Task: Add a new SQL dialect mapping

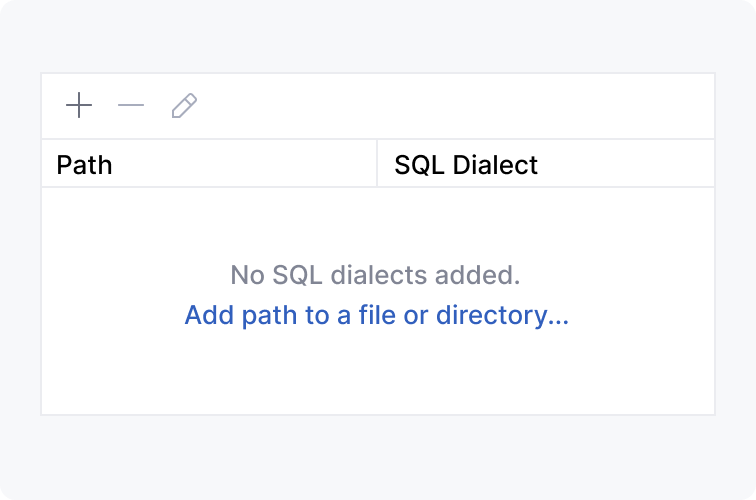Action: [79, 106]
